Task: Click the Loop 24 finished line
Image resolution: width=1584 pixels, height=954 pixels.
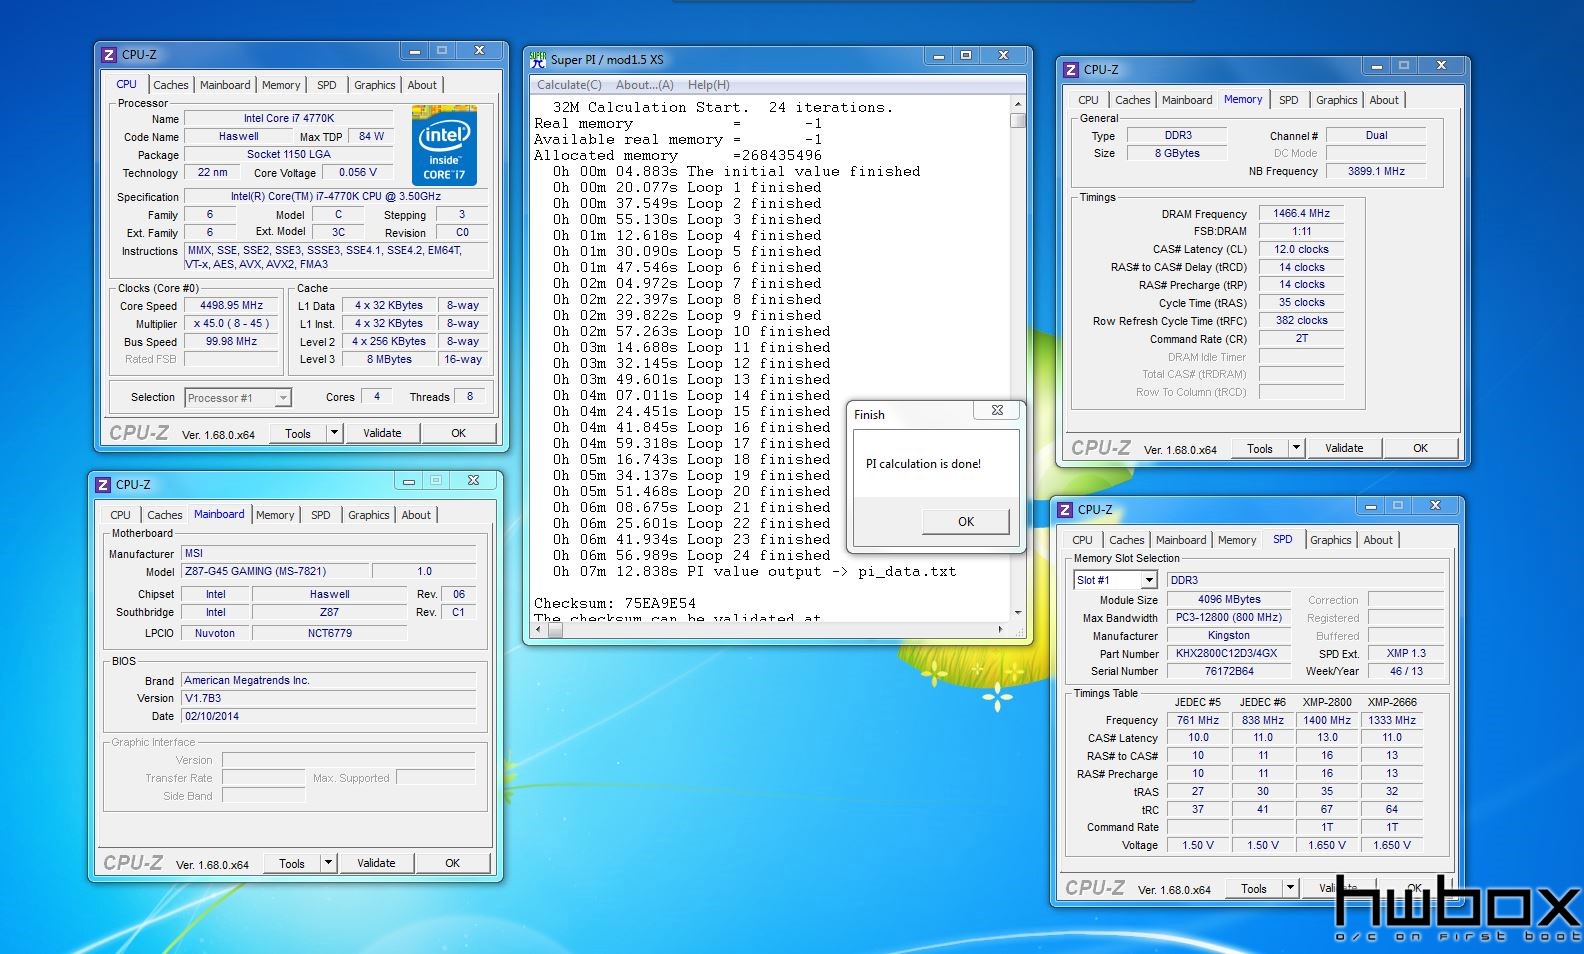Action: (692, 555)
